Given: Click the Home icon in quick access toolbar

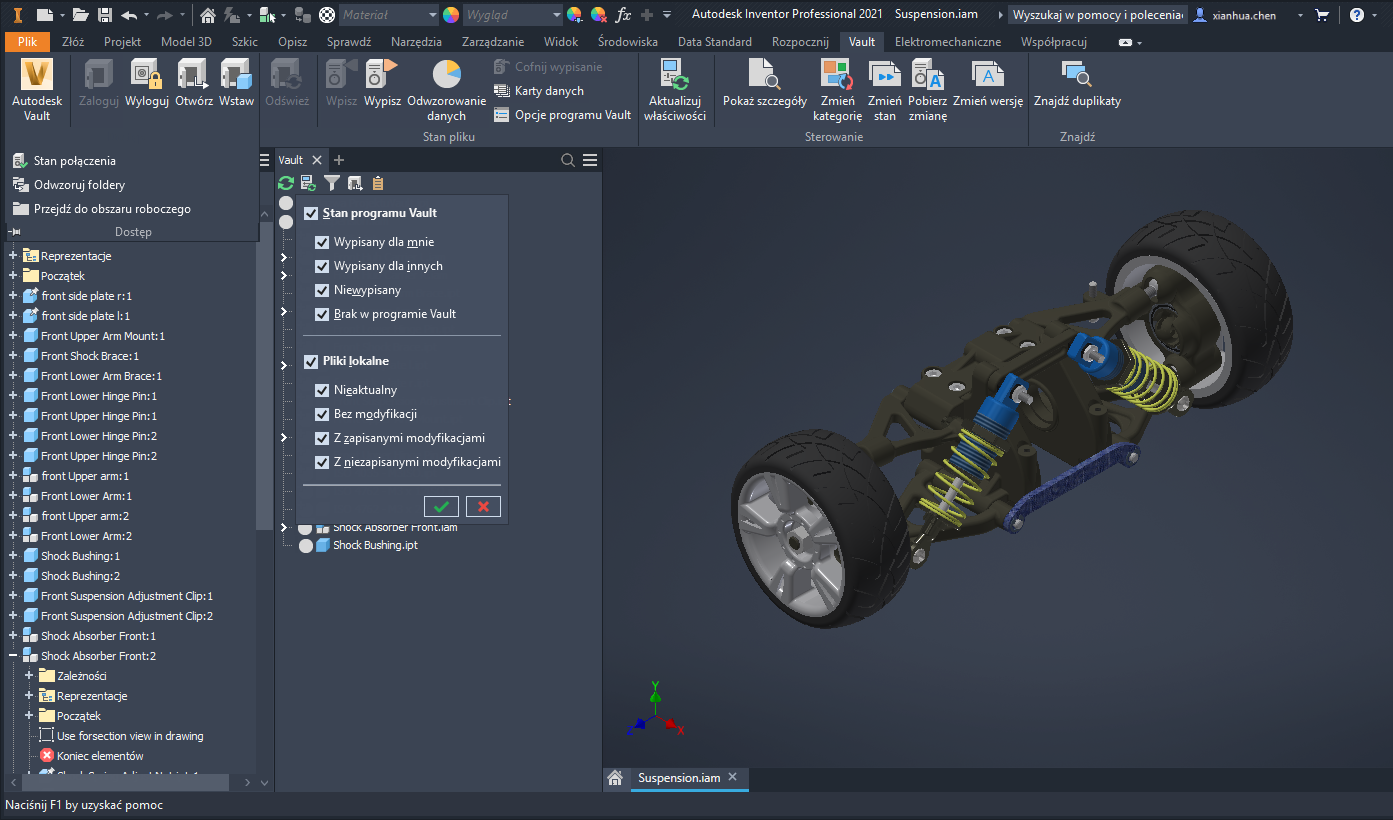Looking at the screenshot, I should [208, 15].
